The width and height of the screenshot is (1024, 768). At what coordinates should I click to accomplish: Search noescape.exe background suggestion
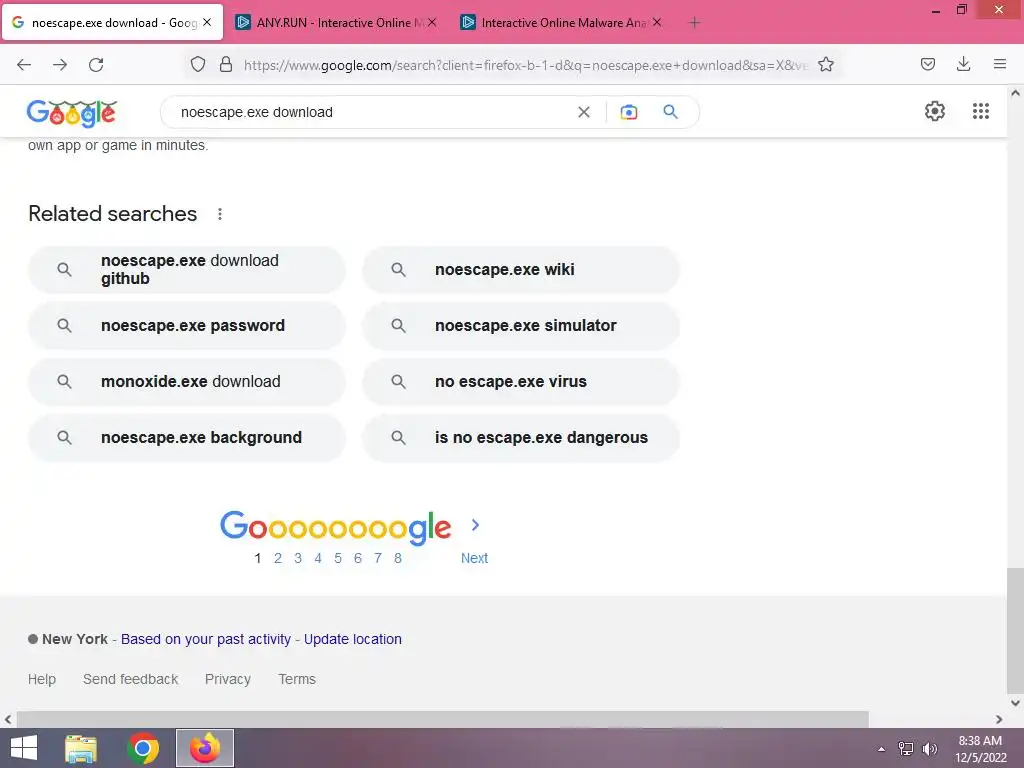click(x=187, y=438)
